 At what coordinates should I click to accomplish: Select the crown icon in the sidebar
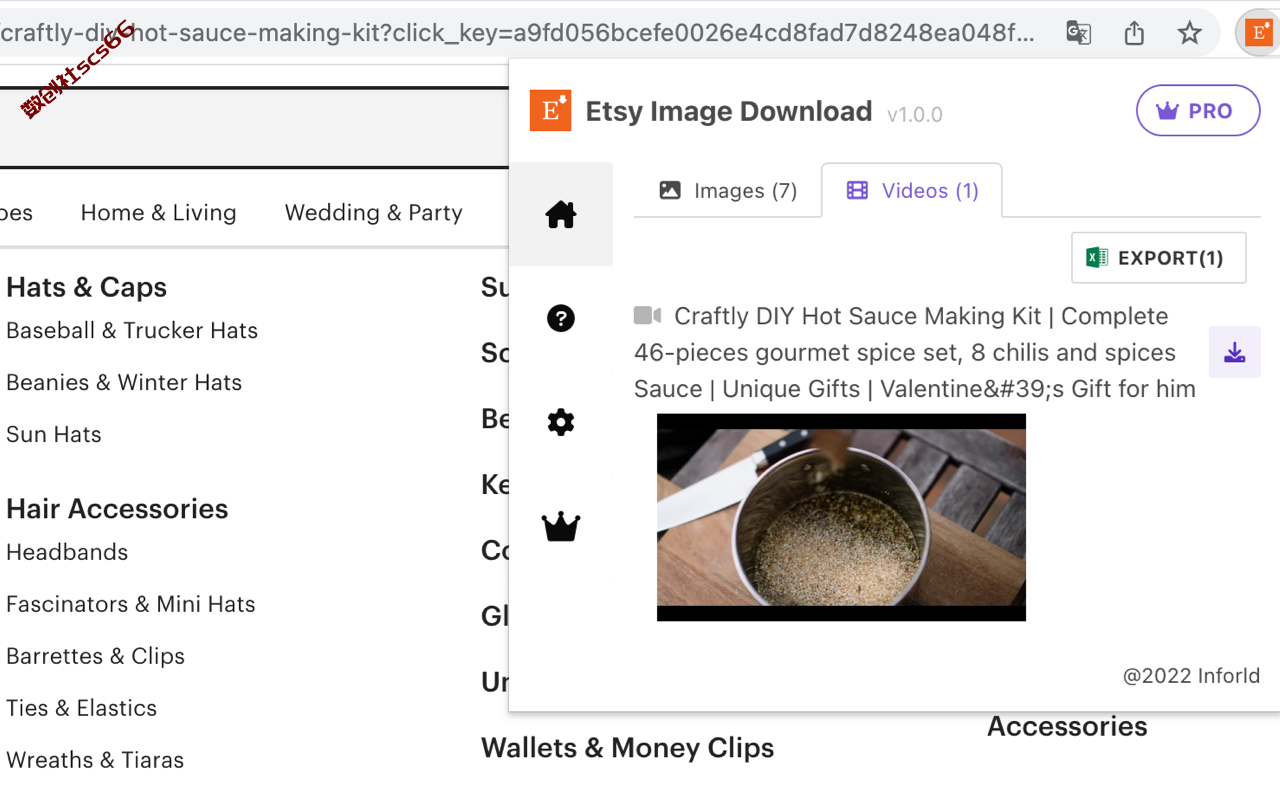561,526
